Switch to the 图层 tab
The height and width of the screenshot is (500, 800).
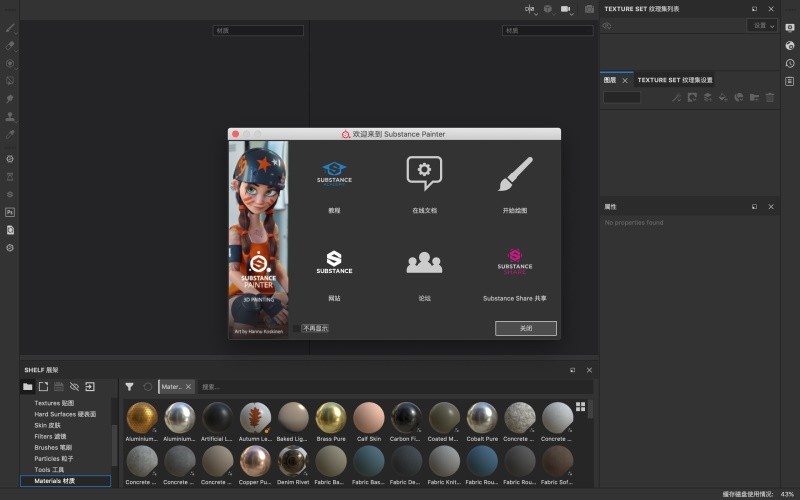coord(610,80)
